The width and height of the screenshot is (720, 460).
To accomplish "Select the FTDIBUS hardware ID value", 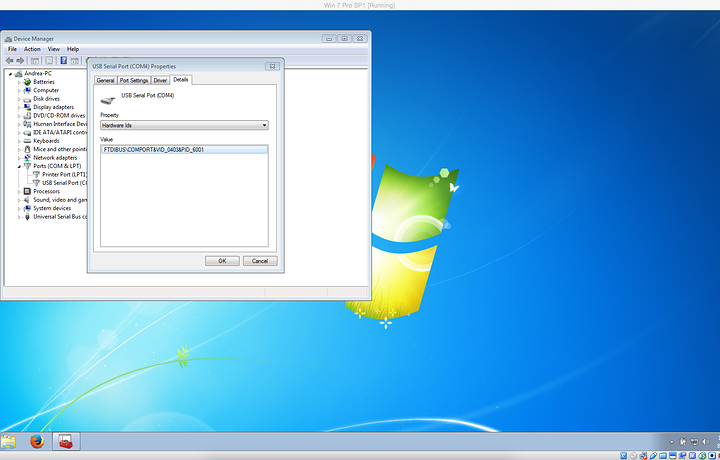I will (x=184, y=150).
